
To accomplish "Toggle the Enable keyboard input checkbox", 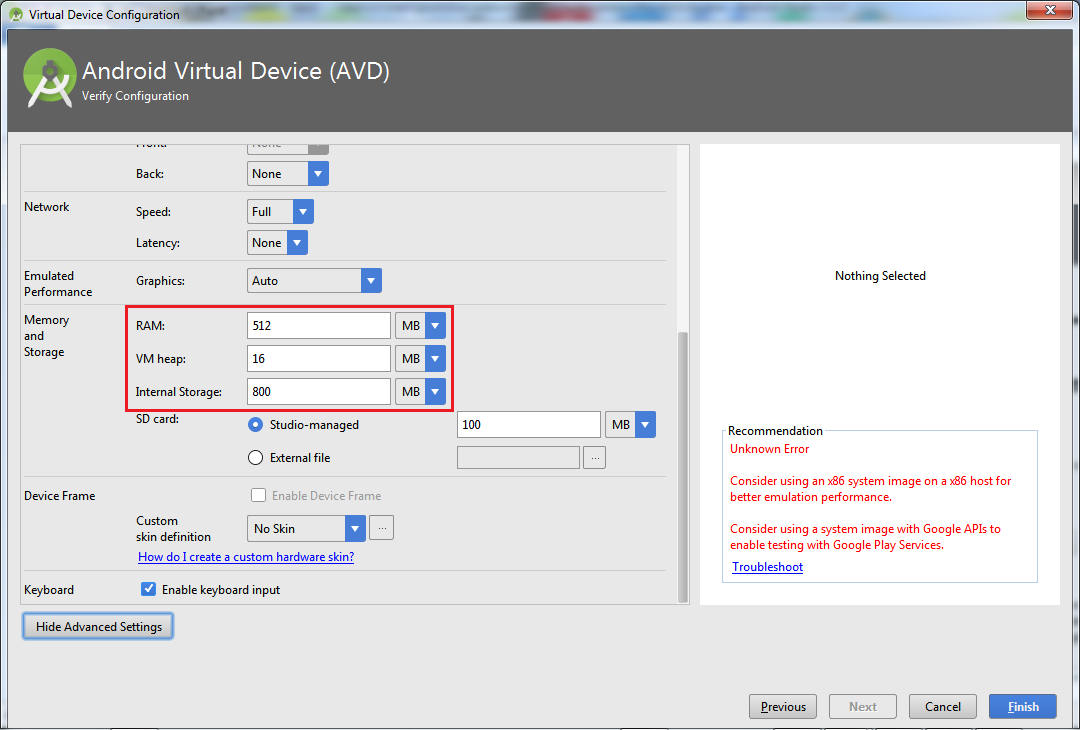I will 148,589.
